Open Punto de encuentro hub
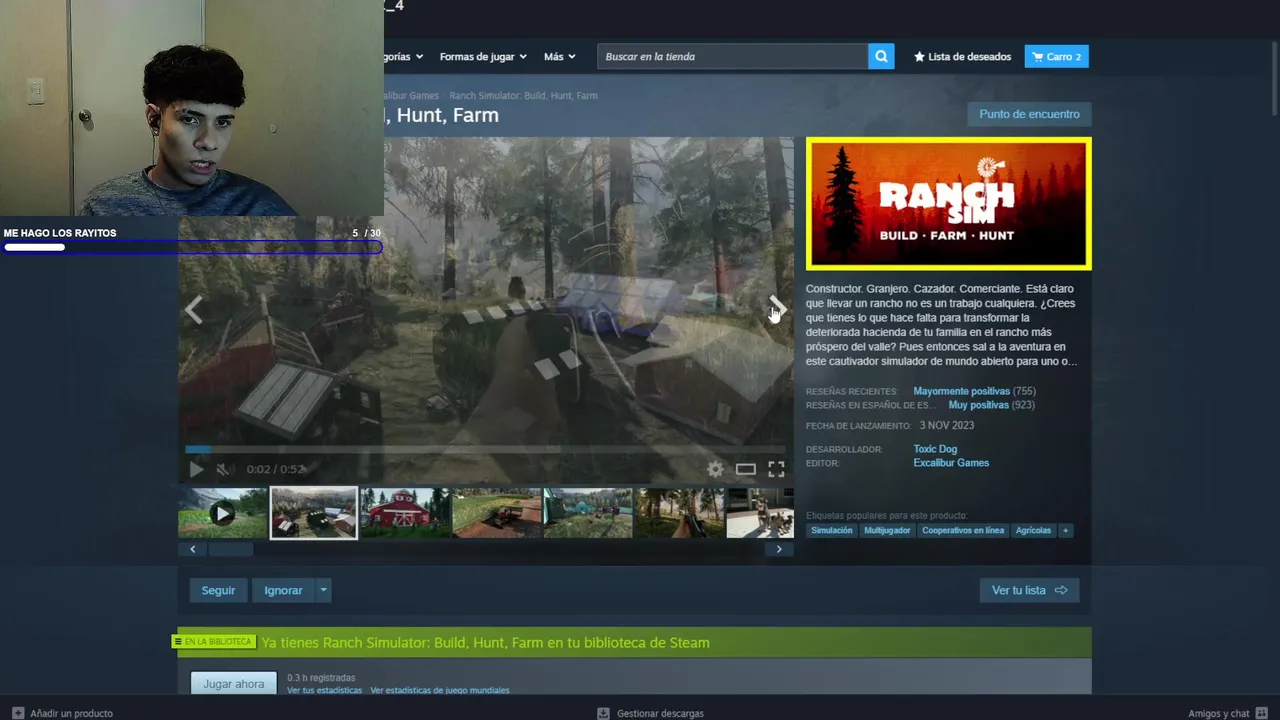The width and height of the screenshot is (1280, 720). (x=1029, y=114)
